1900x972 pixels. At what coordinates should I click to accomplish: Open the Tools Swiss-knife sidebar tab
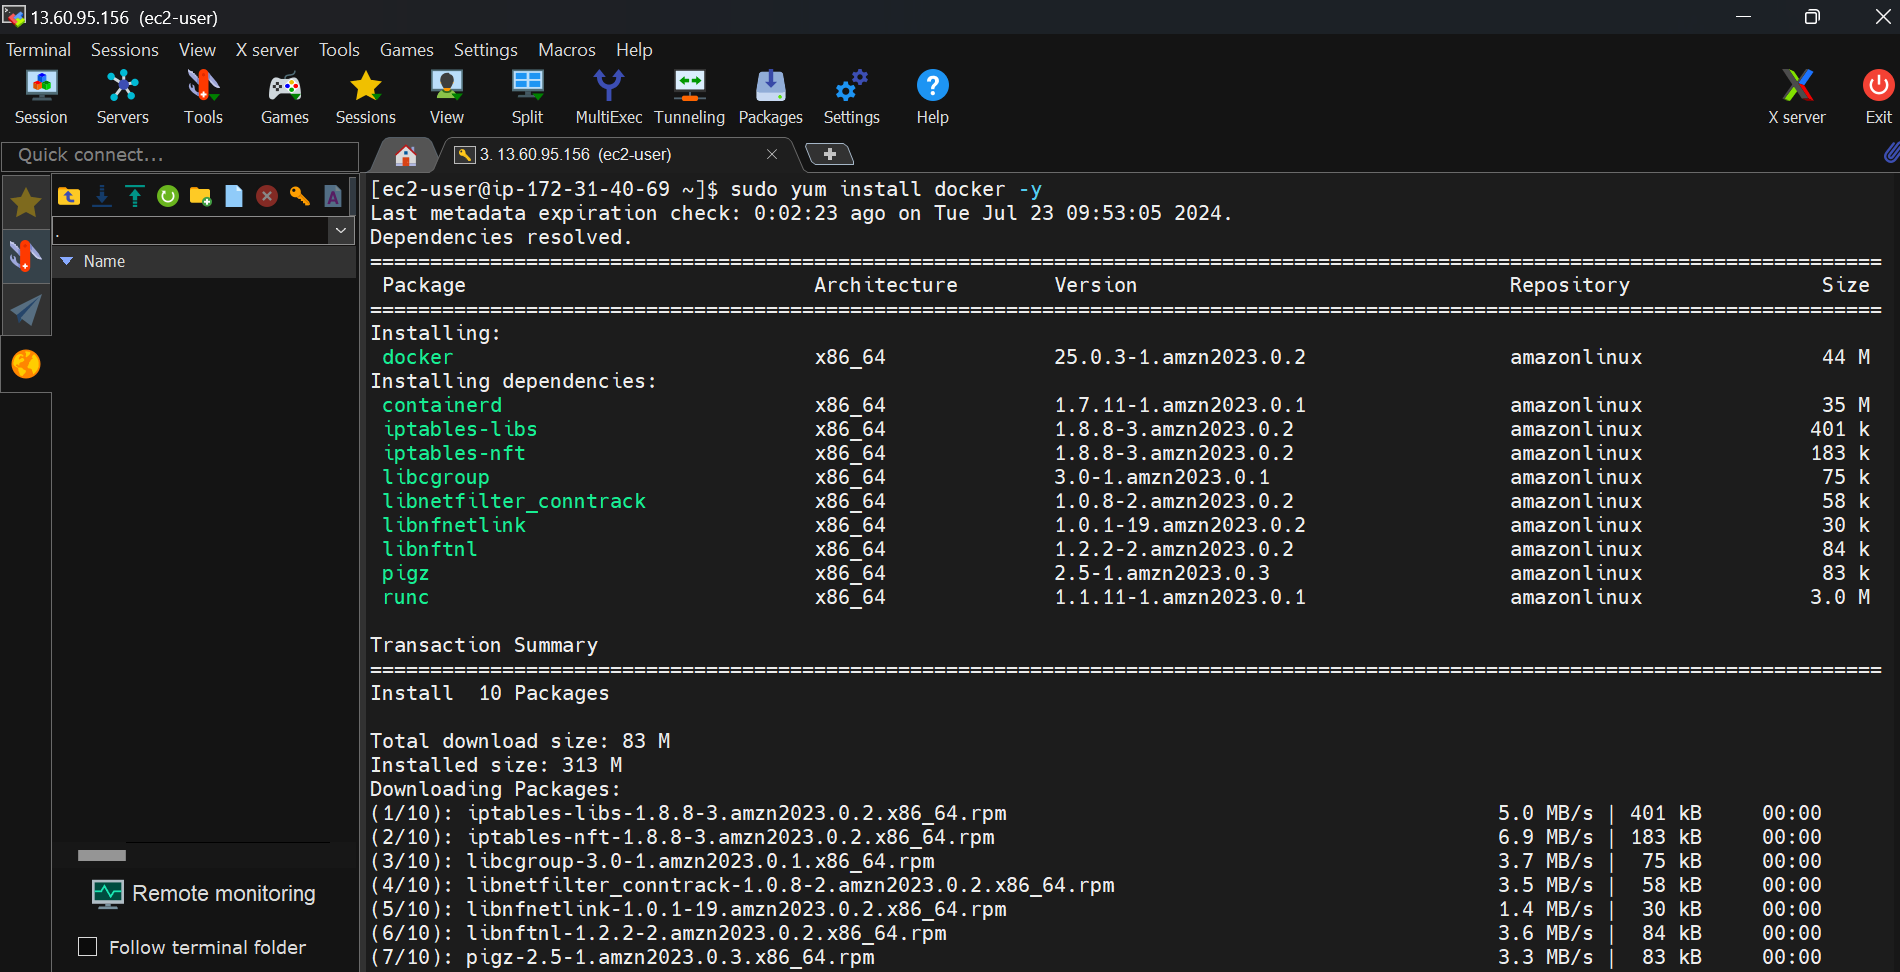(26, 256)
